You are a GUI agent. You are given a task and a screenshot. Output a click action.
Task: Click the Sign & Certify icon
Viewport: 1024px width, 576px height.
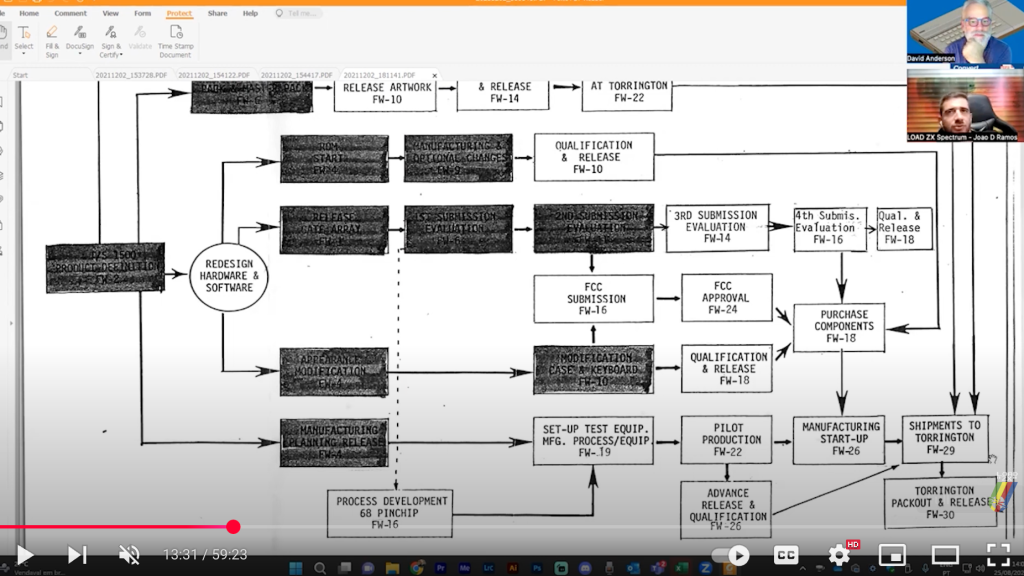[x=110, y=32]
